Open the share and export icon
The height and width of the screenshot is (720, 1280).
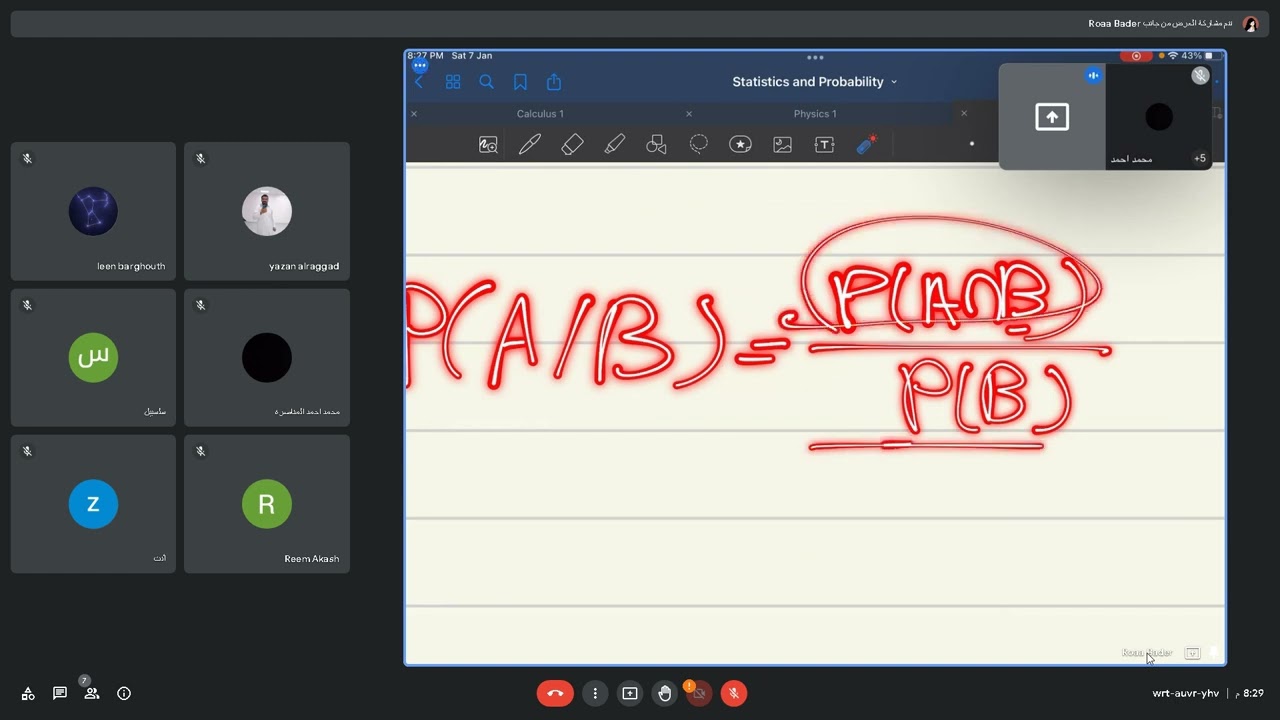(554, 82)
